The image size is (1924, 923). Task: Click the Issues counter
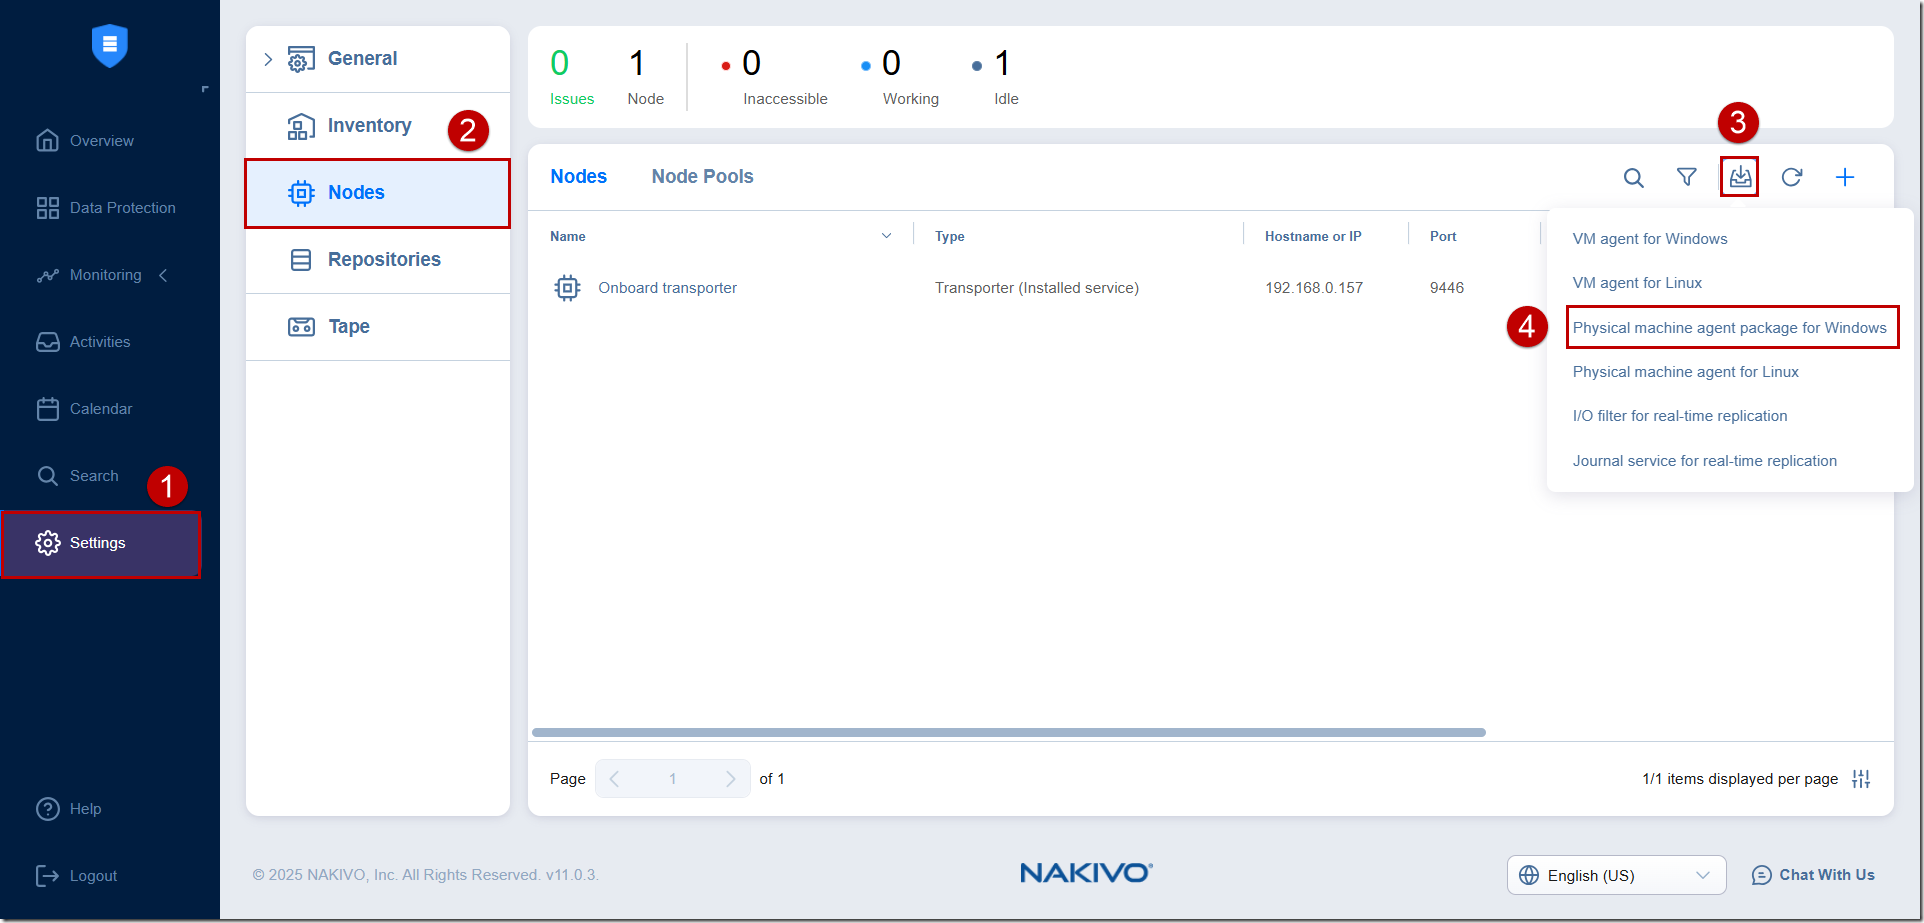(572, 77)
